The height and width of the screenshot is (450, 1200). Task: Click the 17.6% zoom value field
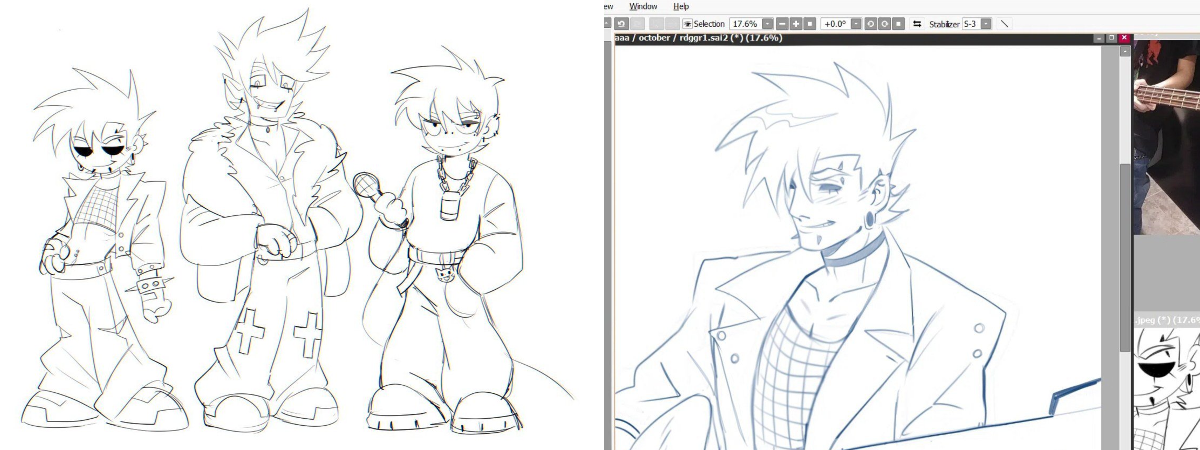tap(744, 23)
